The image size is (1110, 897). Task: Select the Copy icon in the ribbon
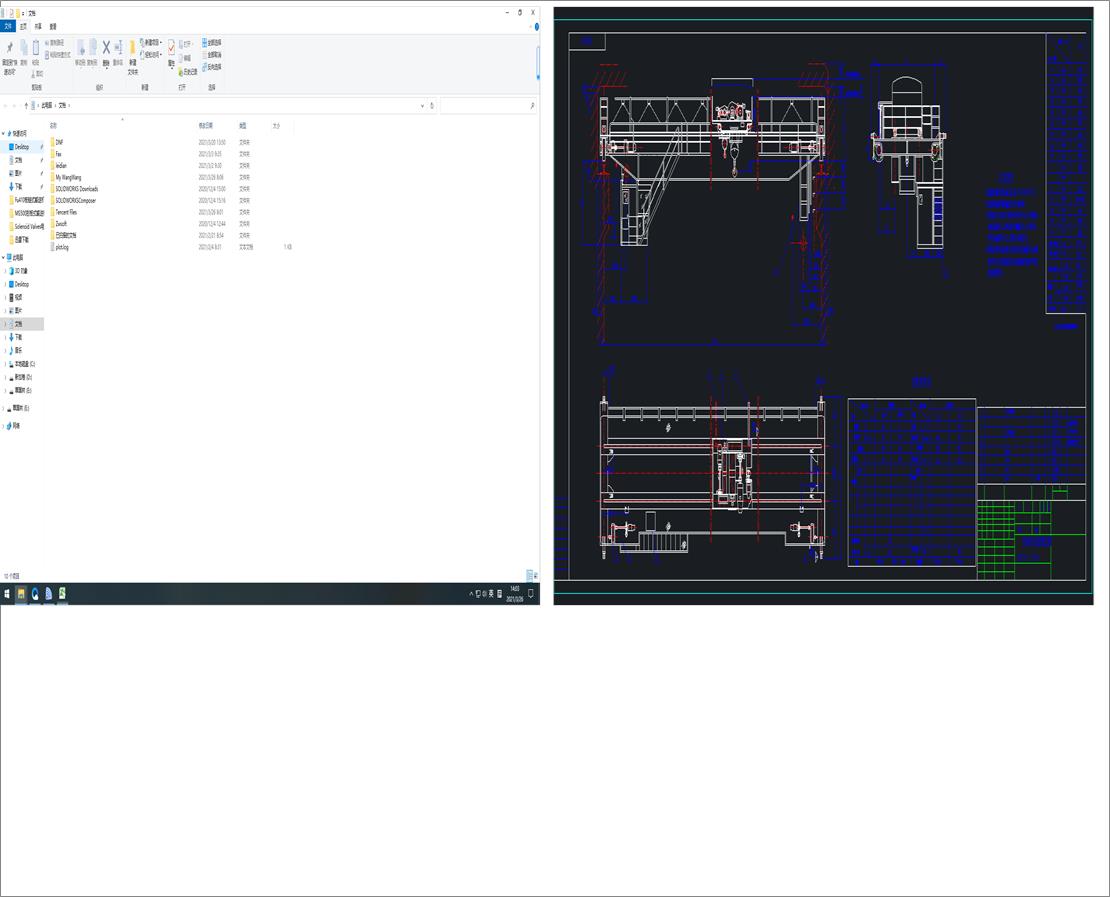point(24,47)
